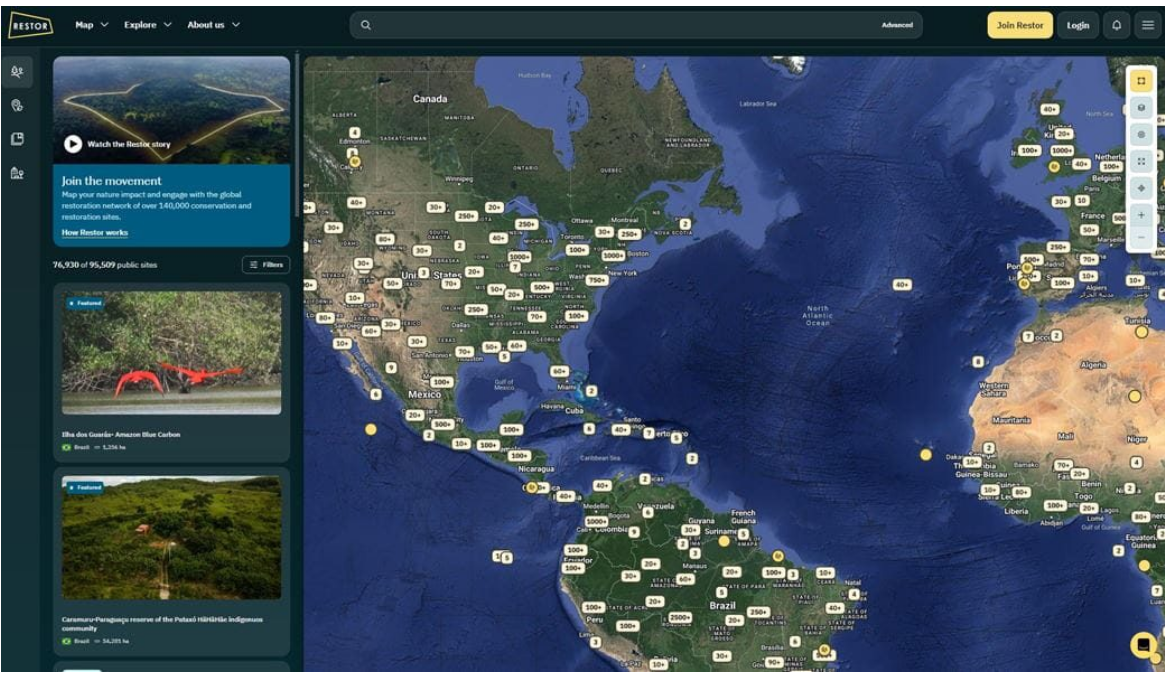Screen dimensions: 1165x677
Task: Click the Join Restor button
Action: pos(1019,25)
